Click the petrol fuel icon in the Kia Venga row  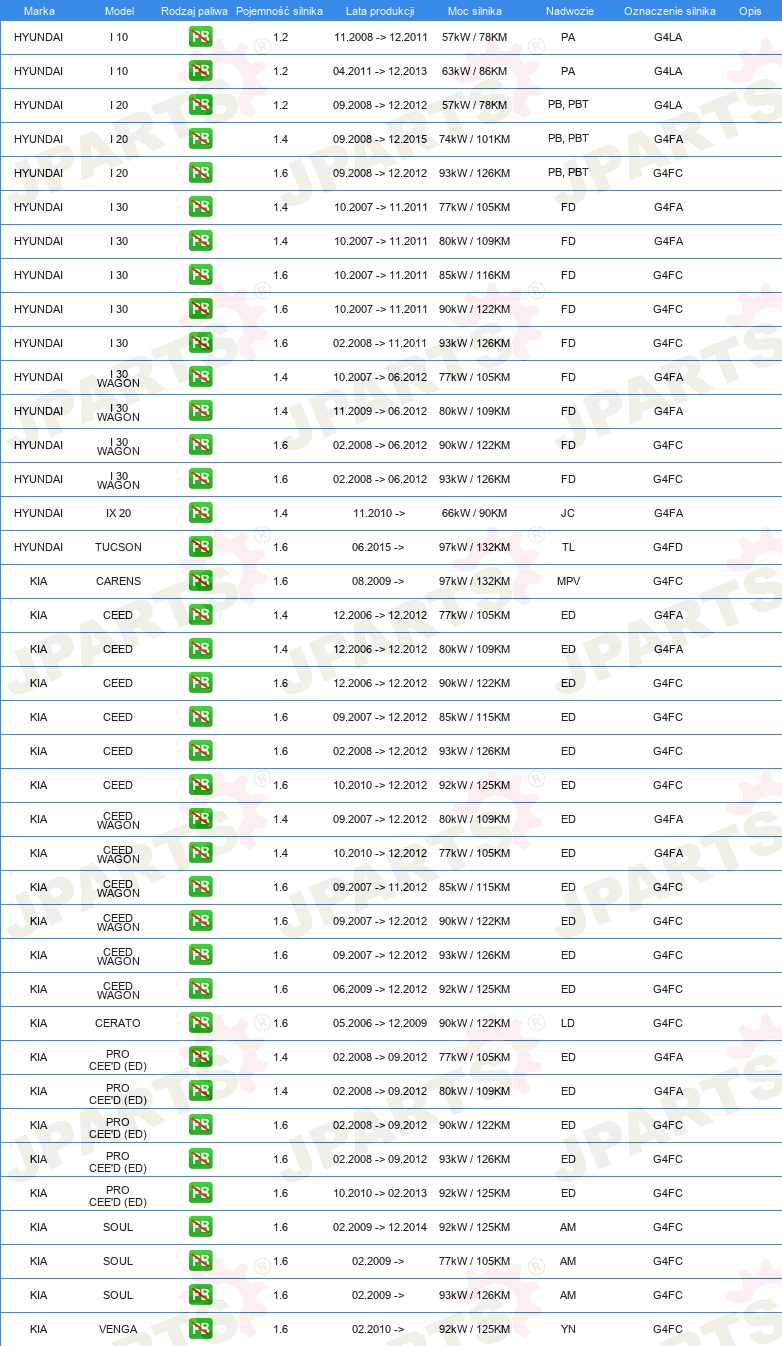[200, 1329]
